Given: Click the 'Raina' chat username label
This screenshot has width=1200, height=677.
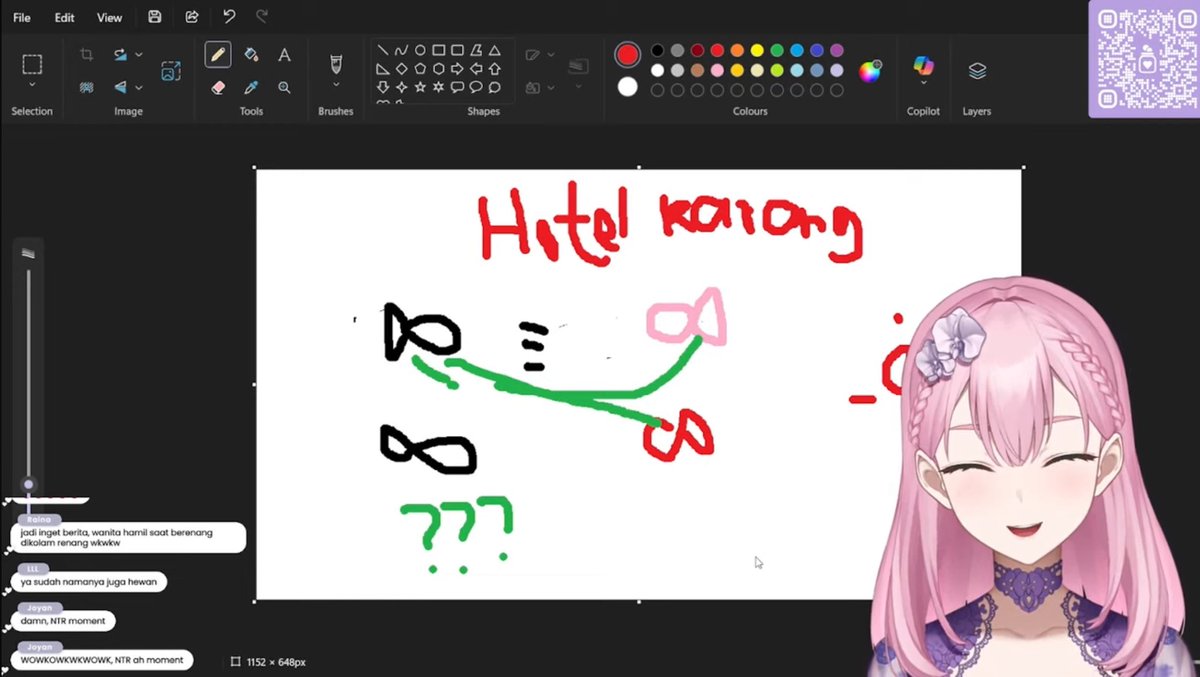Looking at the screenshot, I should click(39, 520).
